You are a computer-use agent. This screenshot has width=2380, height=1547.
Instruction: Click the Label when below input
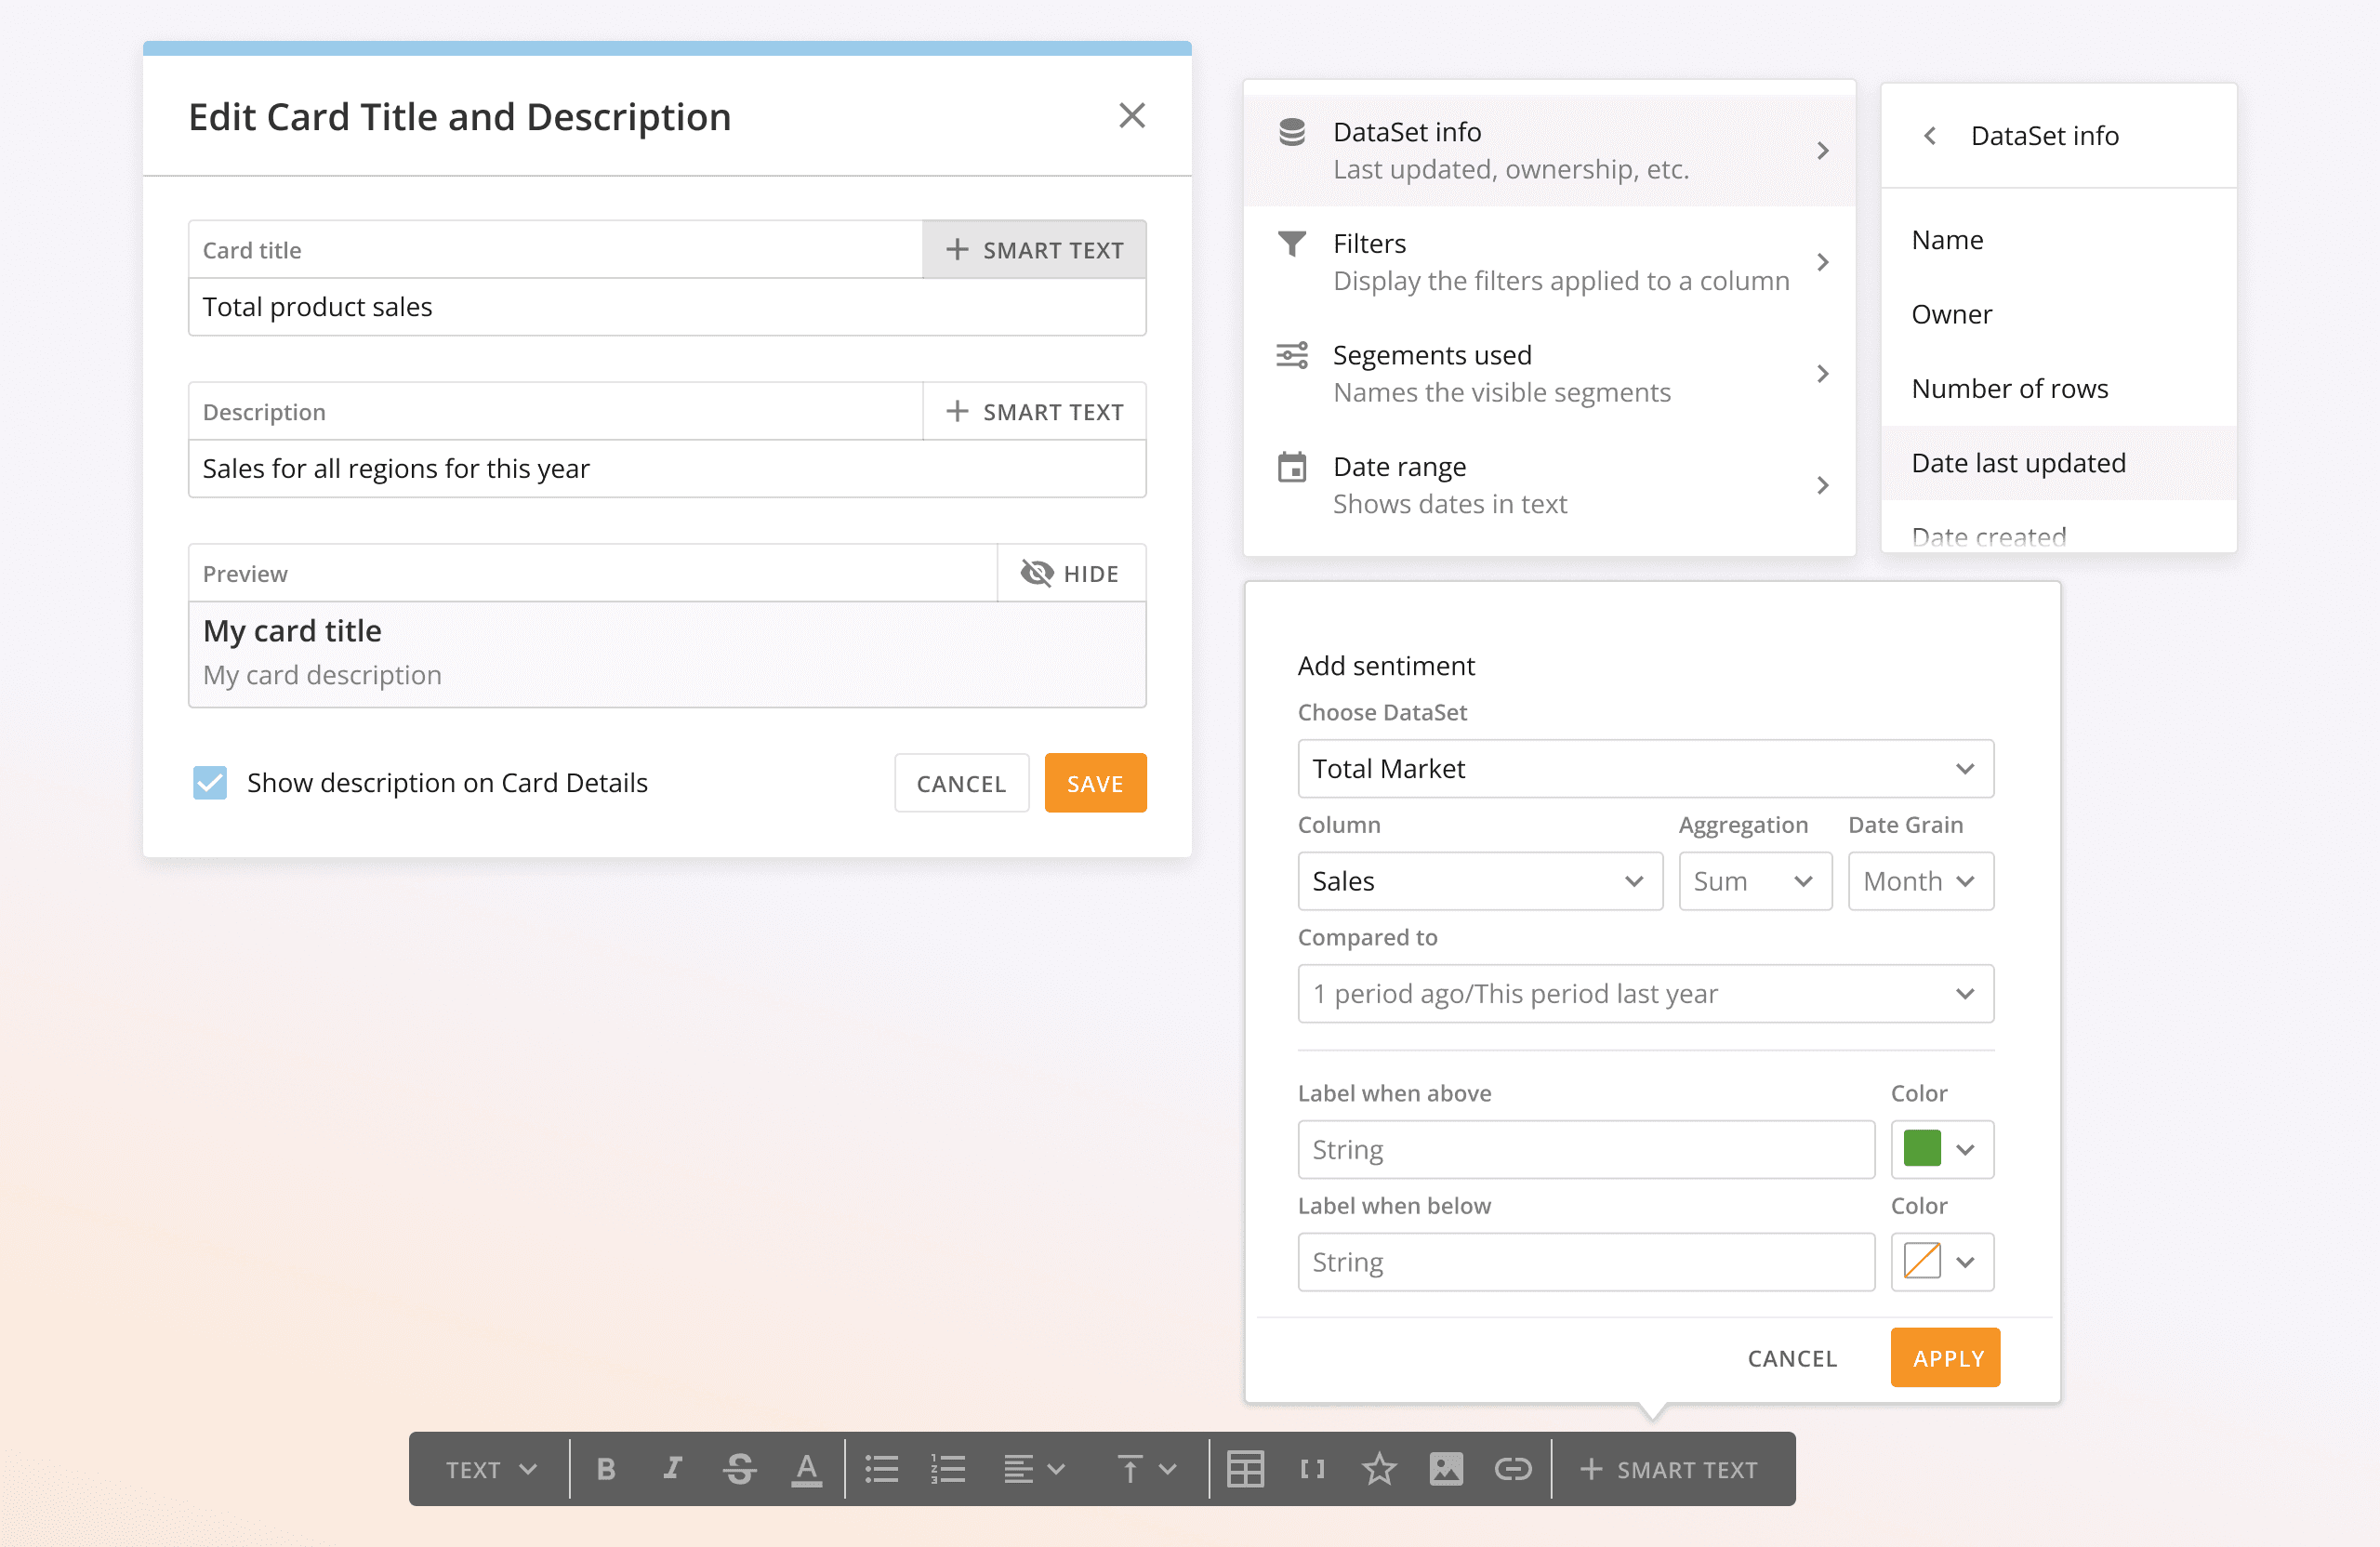(x=1586, y=1261)
